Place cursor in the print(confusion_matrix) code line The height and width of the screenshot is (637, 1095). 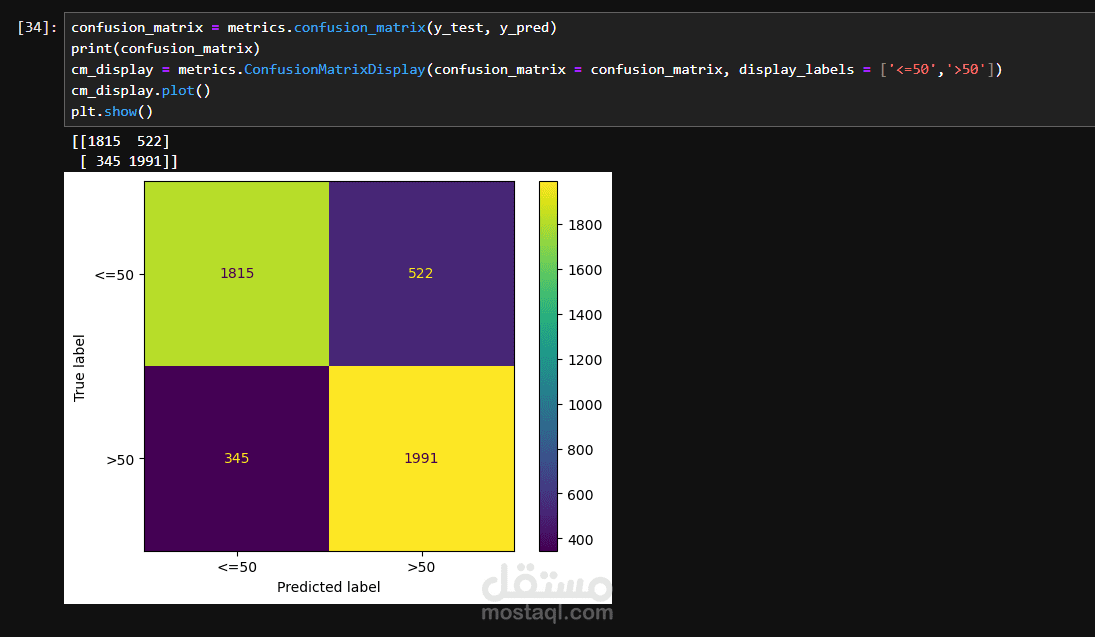[x=164, y=48]
